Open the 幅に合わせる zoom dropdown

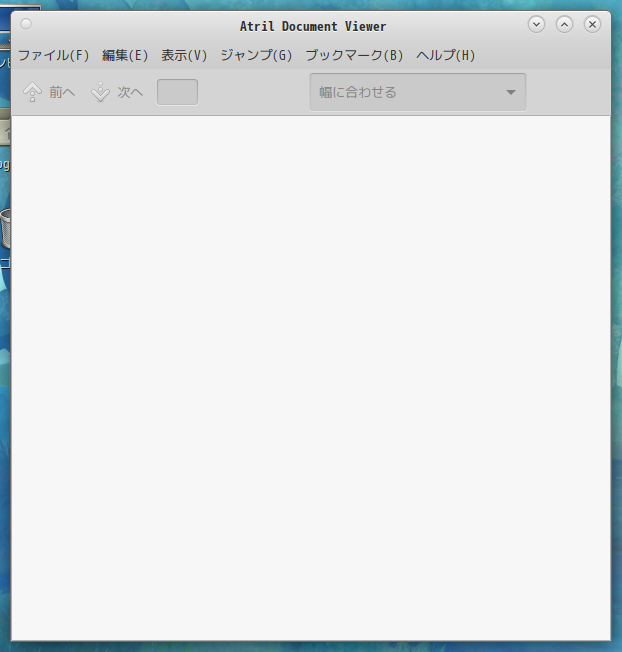pyautogui.click(x=418, y=92)
